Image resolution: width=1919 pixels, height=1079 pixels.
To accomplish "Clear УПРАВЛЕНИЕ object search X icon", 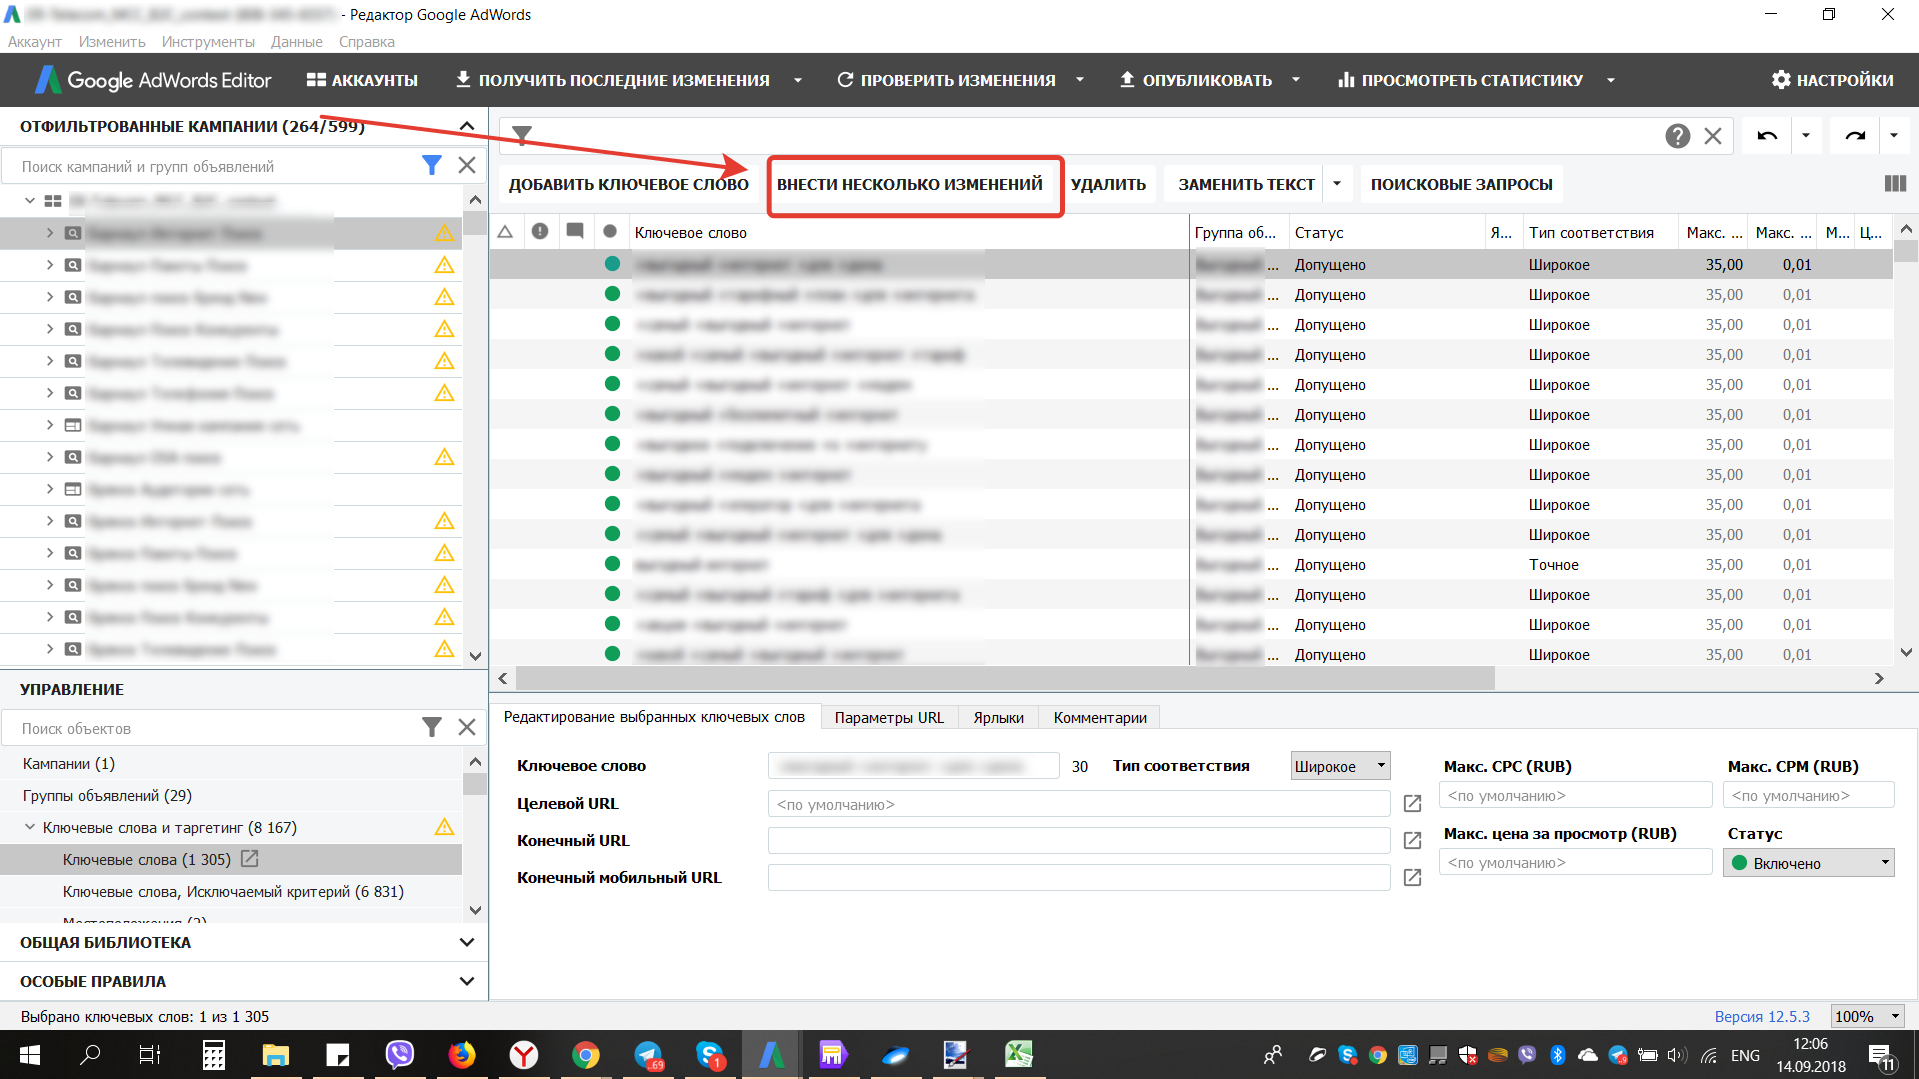I will click(467, 728).
